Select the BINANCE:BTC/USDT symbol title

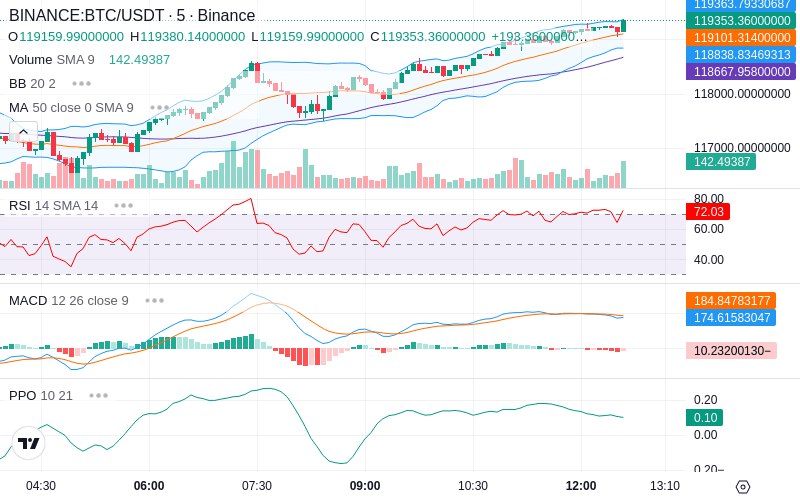pyautogui.click(x=87, y=15)
